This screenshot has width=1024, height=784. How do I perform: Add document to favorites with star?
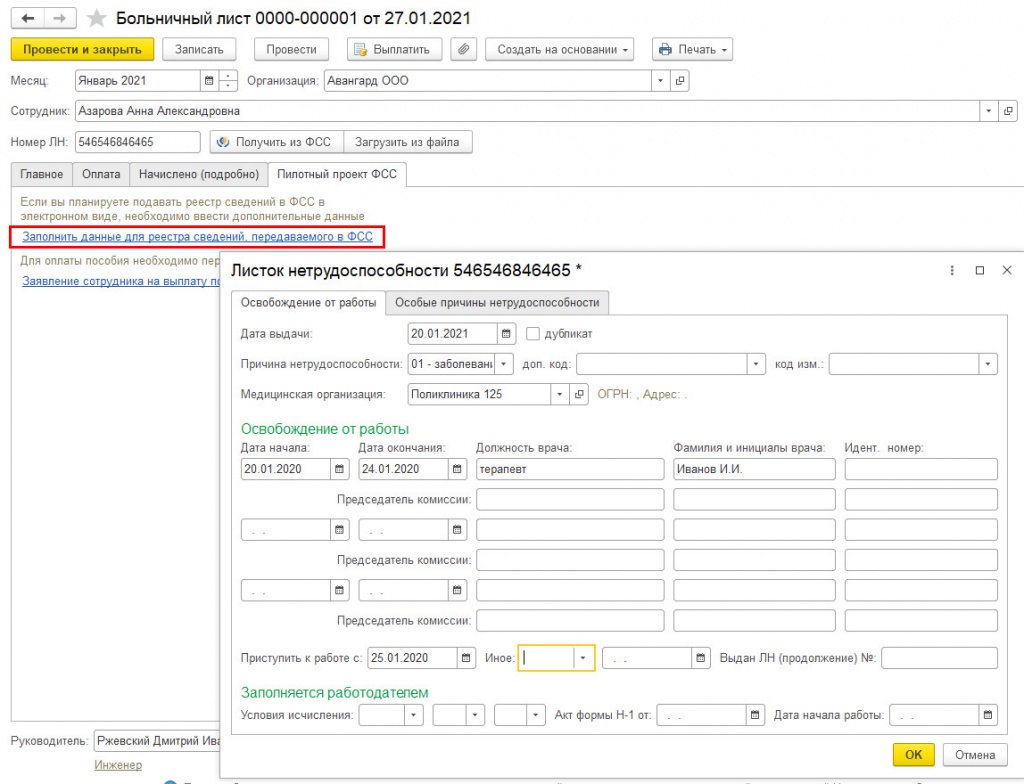pyautogui.click(x=97, y=18)
